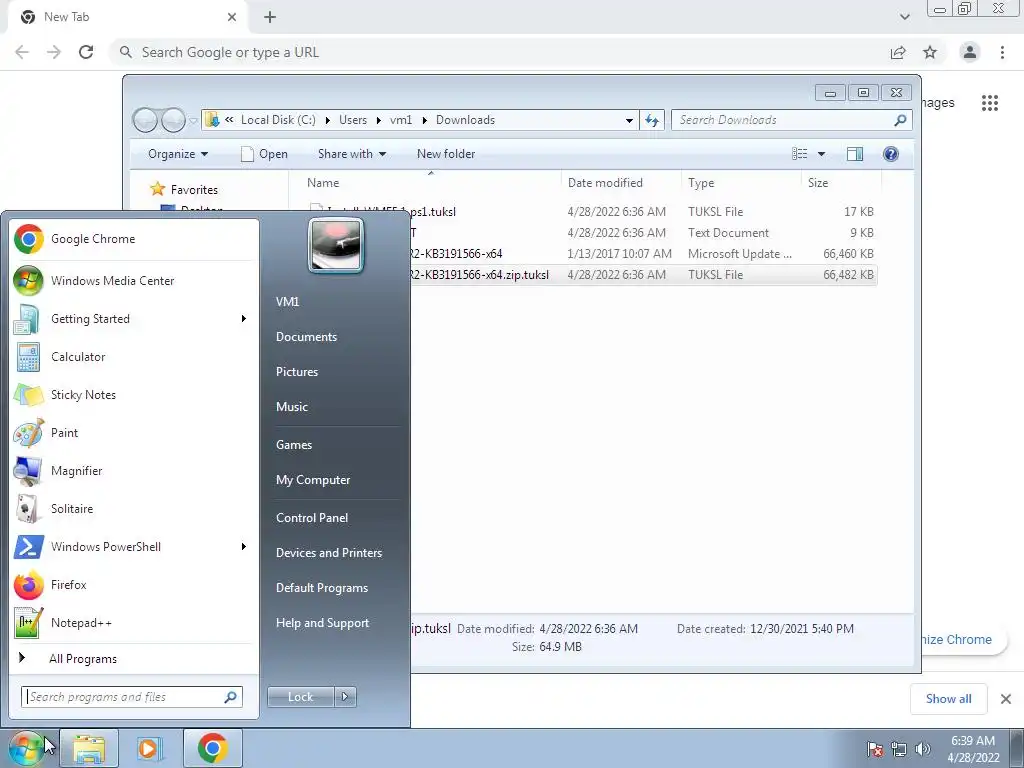Open Windows Explorer taskbar icon
The image size is (1024, 768).
click(89, 748)
